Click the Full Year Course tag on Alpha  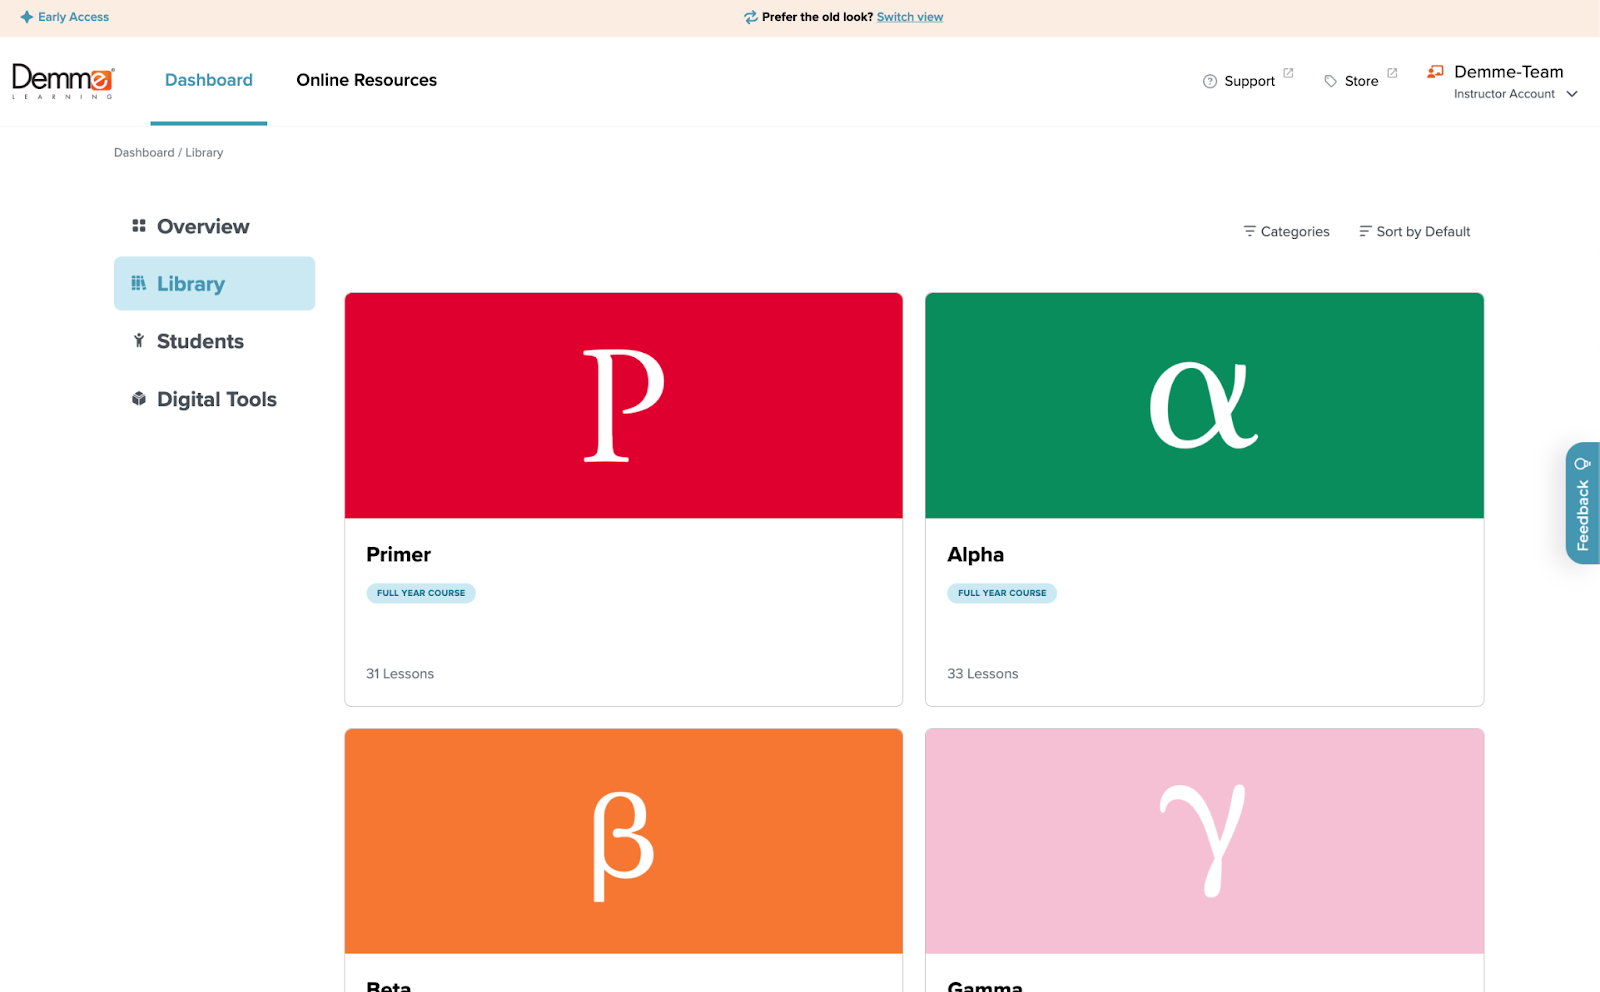(x=1002, y=593)
